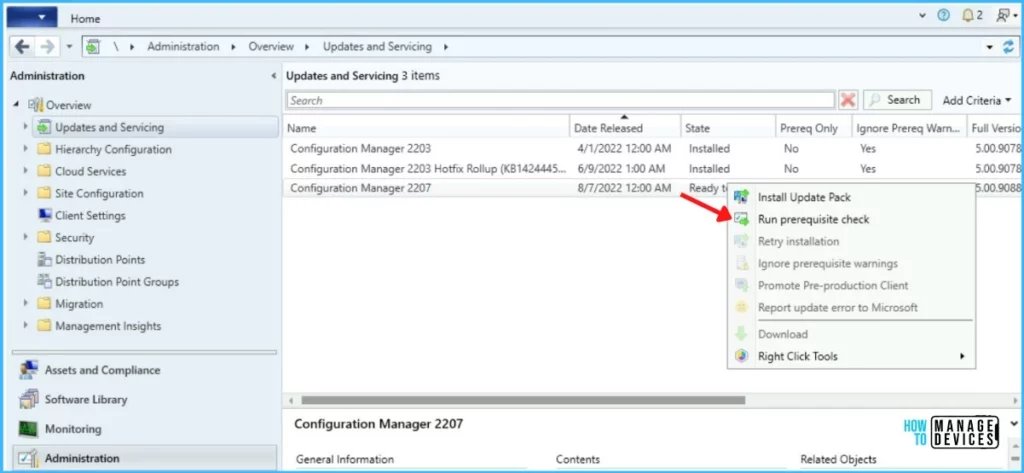Choose Install Update Pack from context menu

pyautogui.click(x=852, y=197)
